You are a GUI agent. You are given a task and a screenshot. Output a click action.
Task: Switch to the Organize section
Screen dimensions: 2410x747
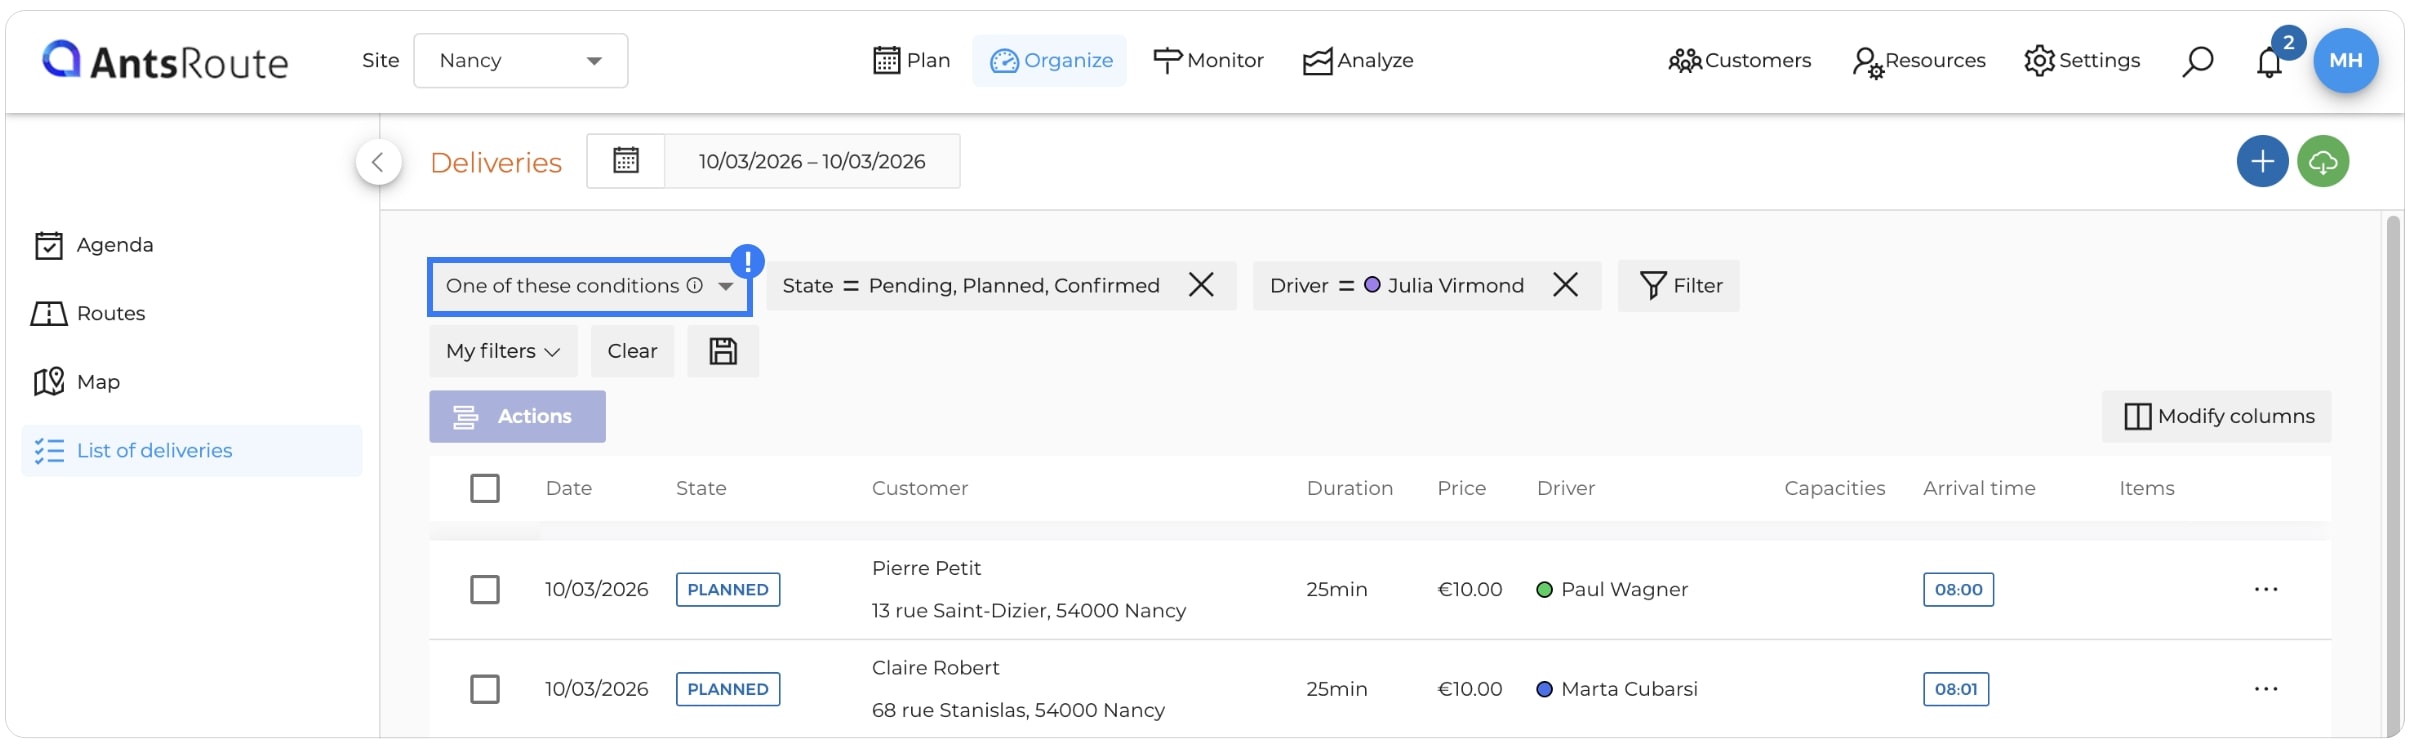coord(1050,61)
